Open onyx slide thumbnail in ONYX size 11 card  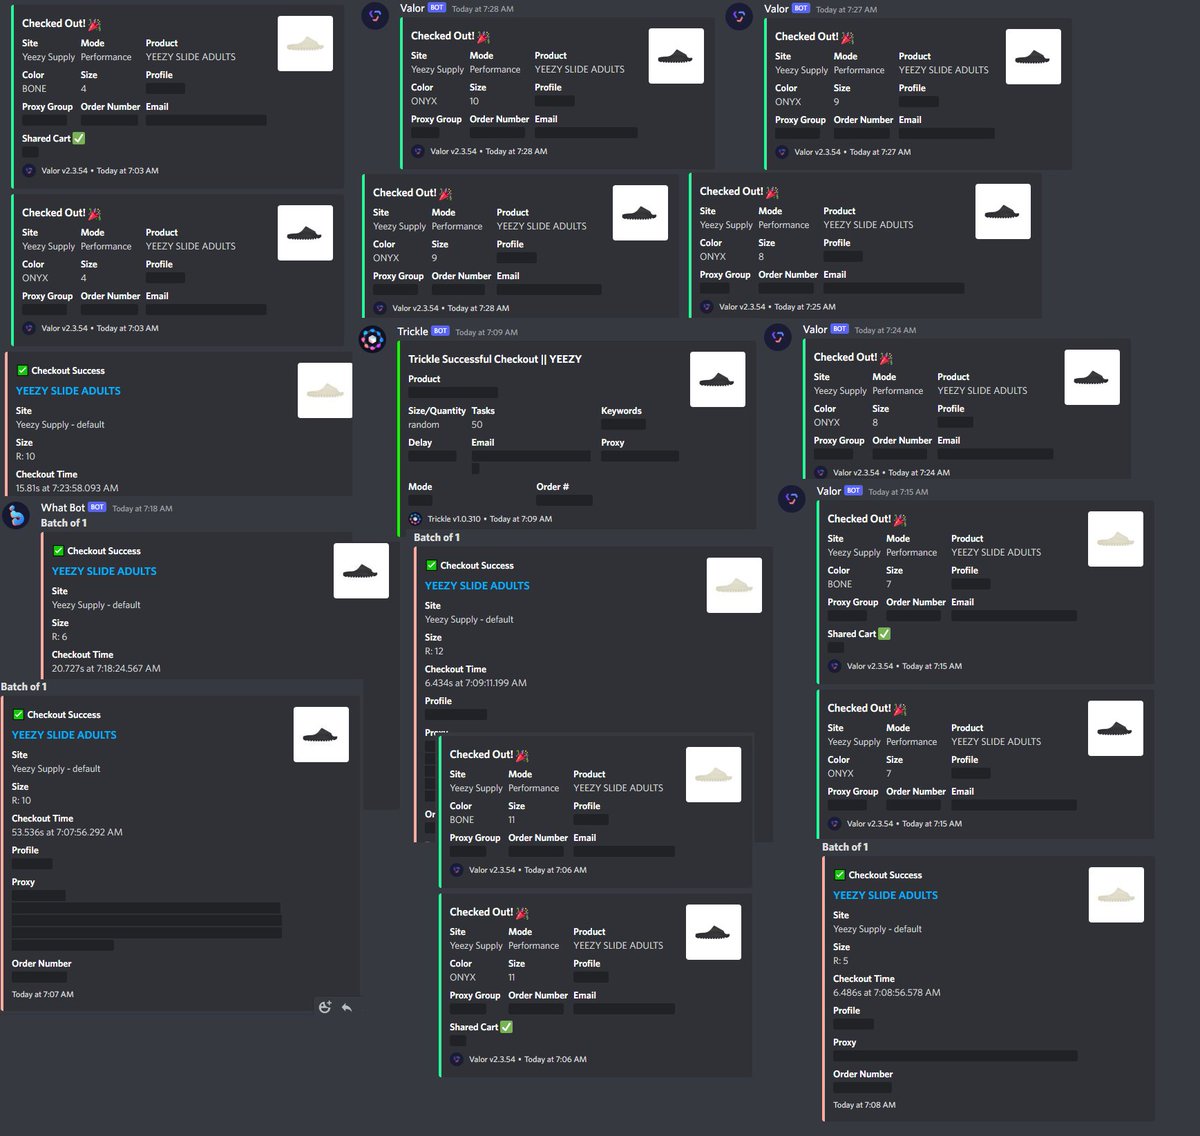point(713,932)
